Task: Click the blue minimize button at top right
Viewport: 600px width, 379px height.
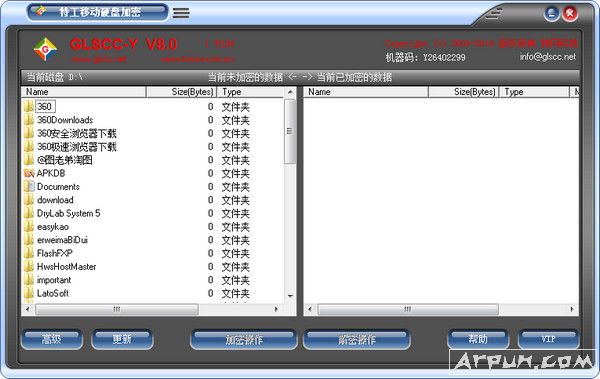Action: [551, 14]
